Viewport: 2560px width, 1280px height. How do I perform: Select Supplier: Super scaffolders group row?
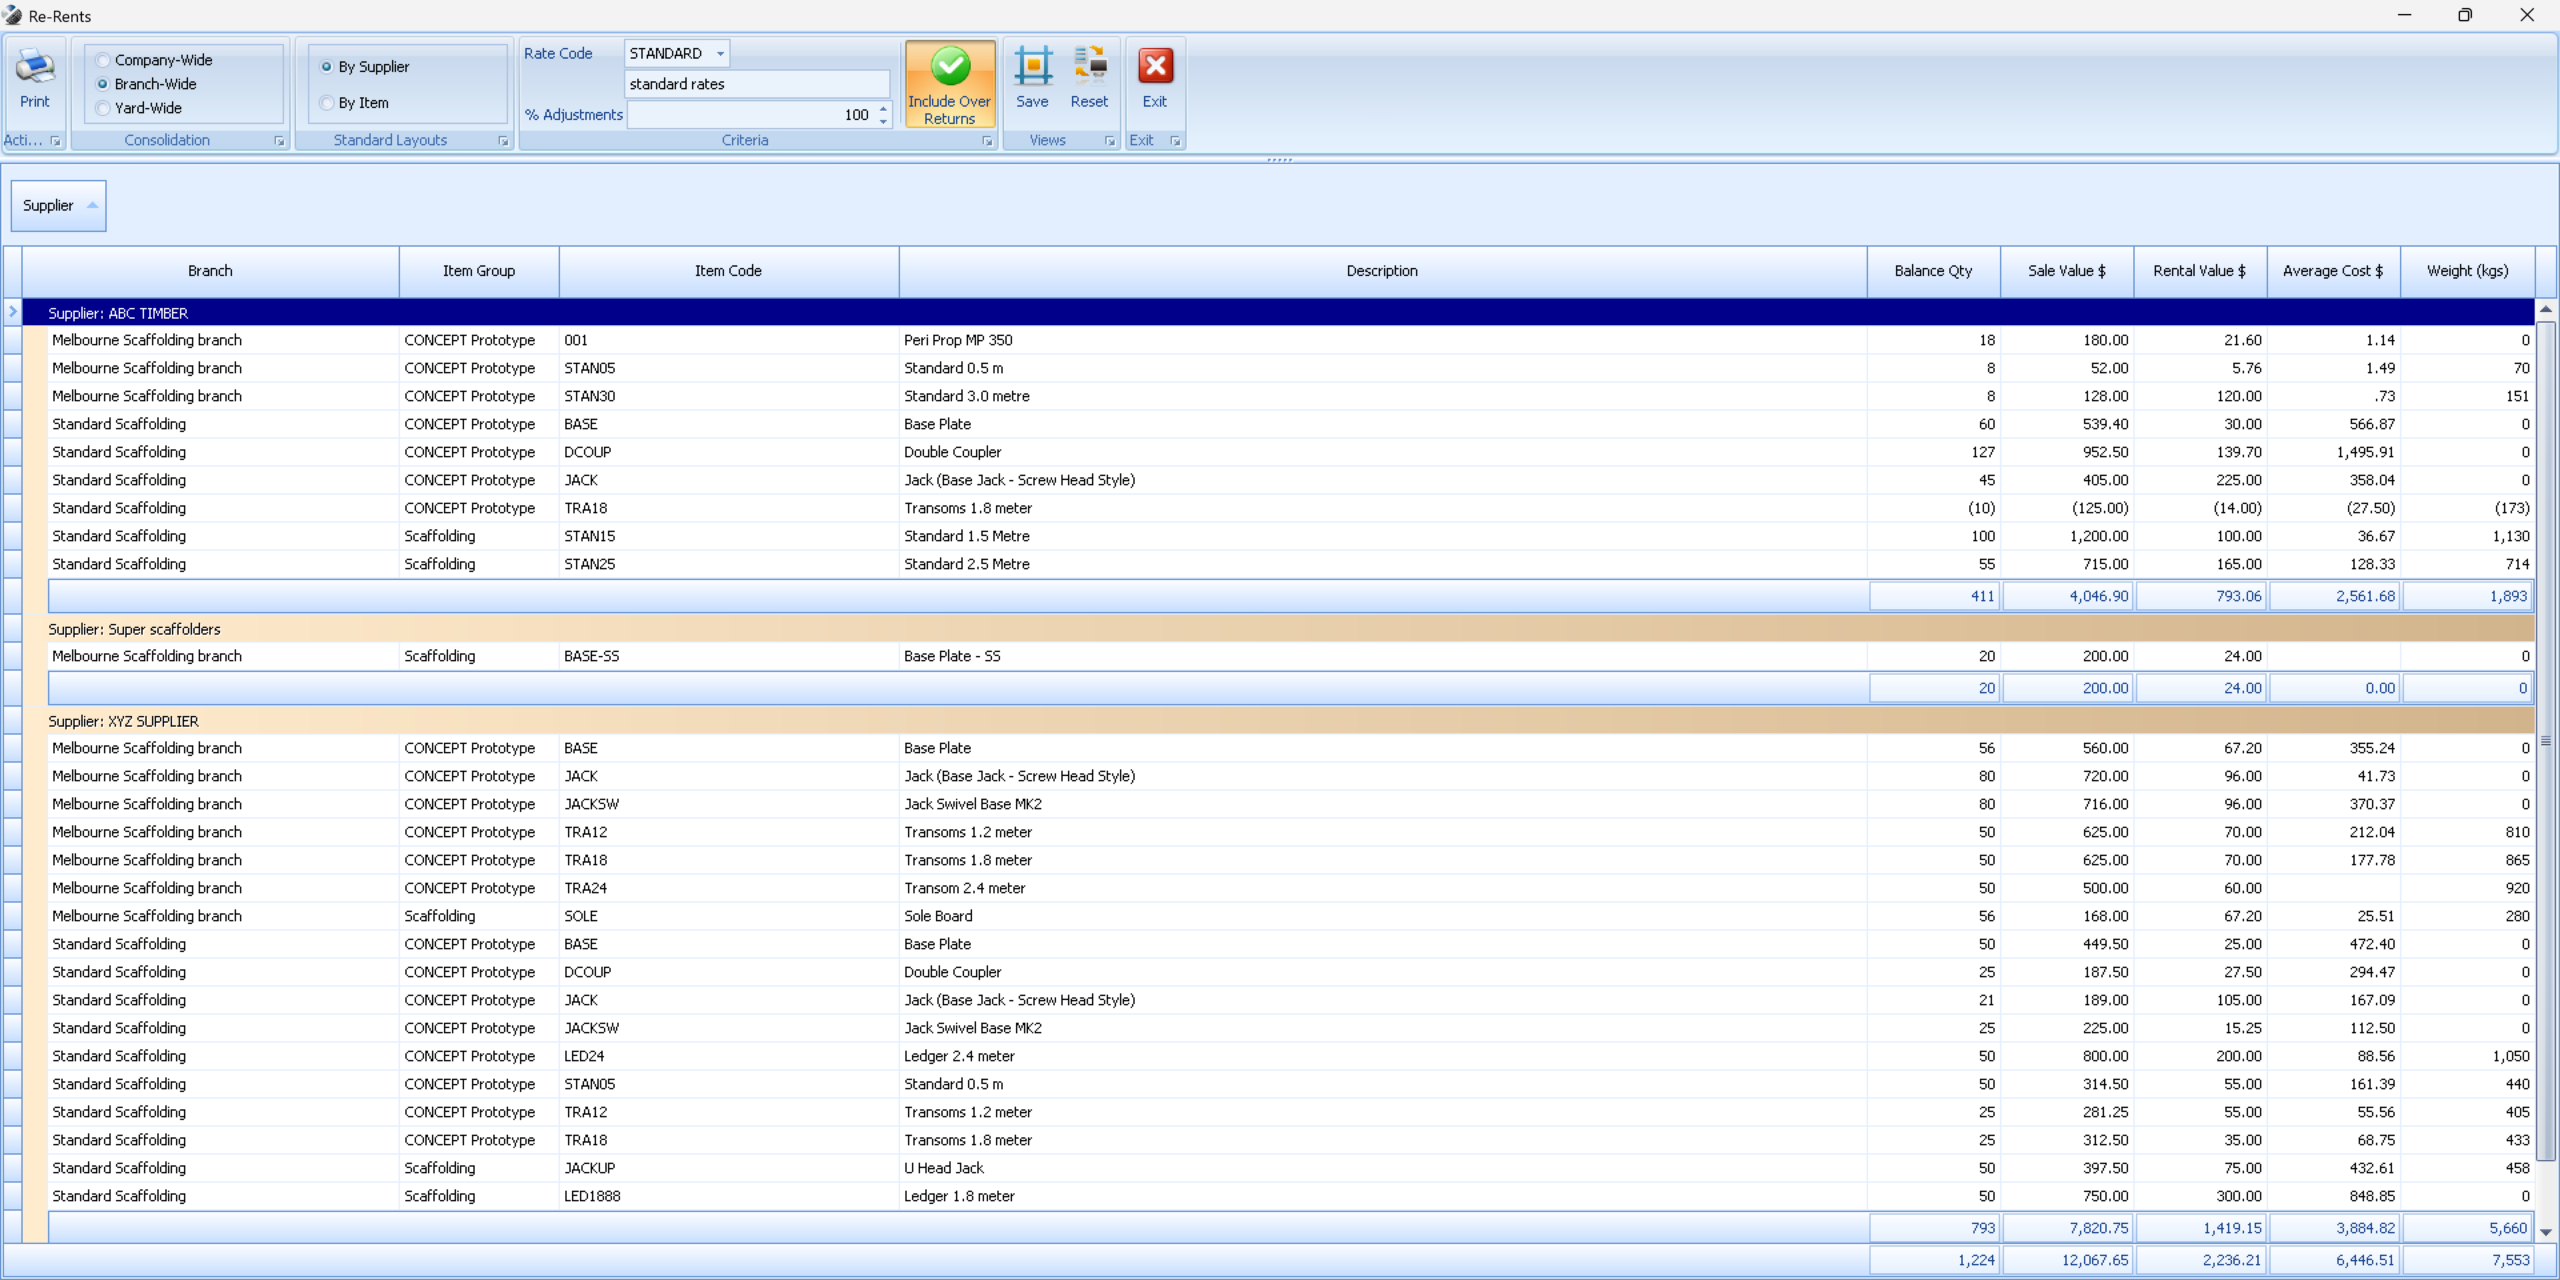click(134, 629)
